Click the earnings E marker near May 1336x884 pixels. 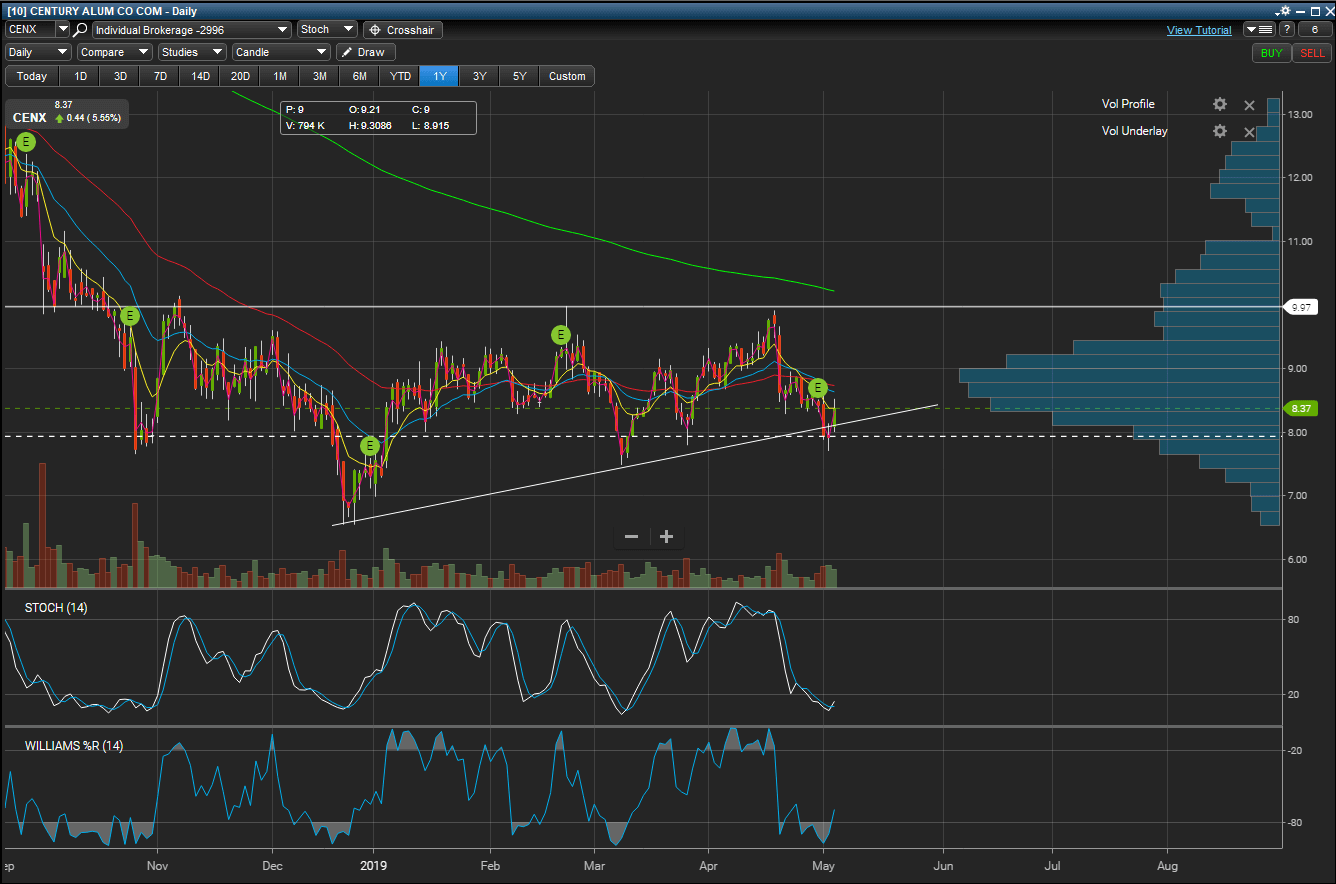(817, 387)
